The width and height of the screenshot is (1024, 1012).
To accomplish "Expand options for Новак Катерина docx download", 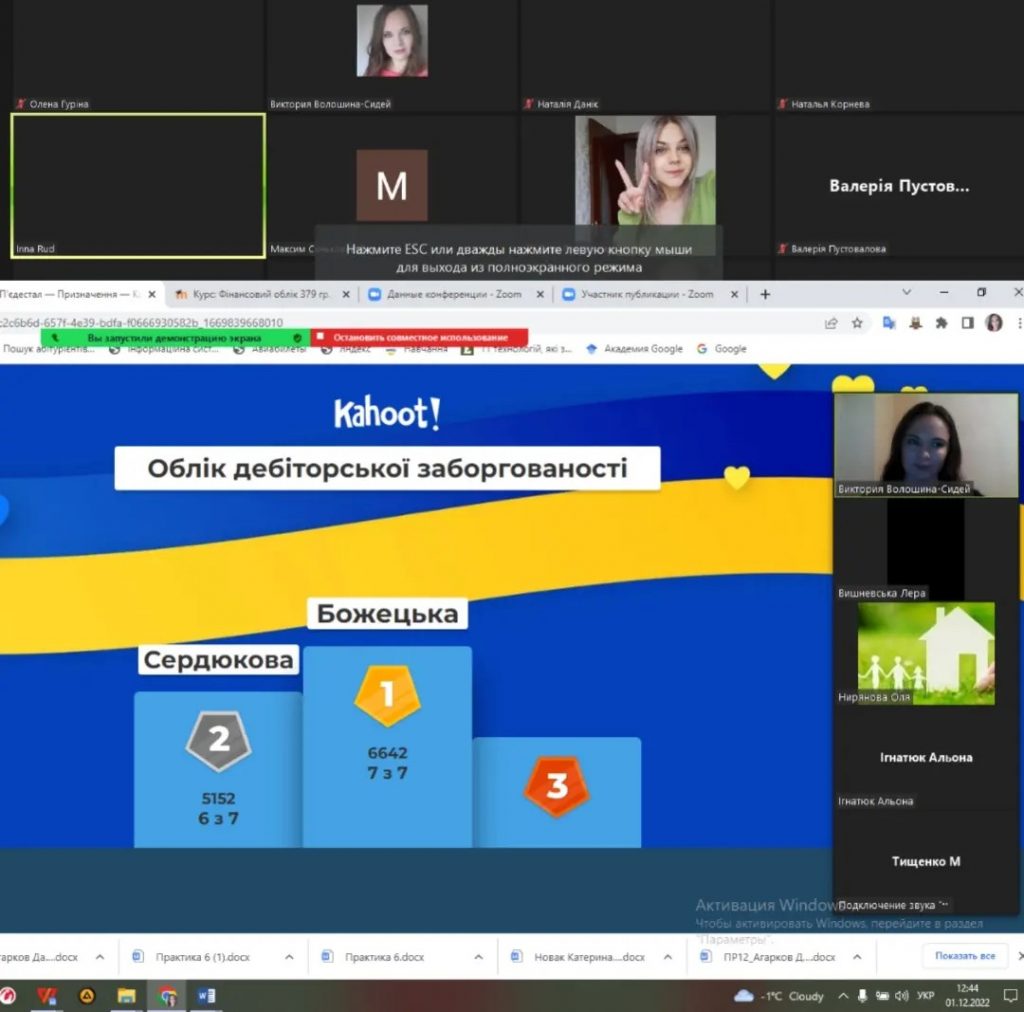I will coord(667,957).
